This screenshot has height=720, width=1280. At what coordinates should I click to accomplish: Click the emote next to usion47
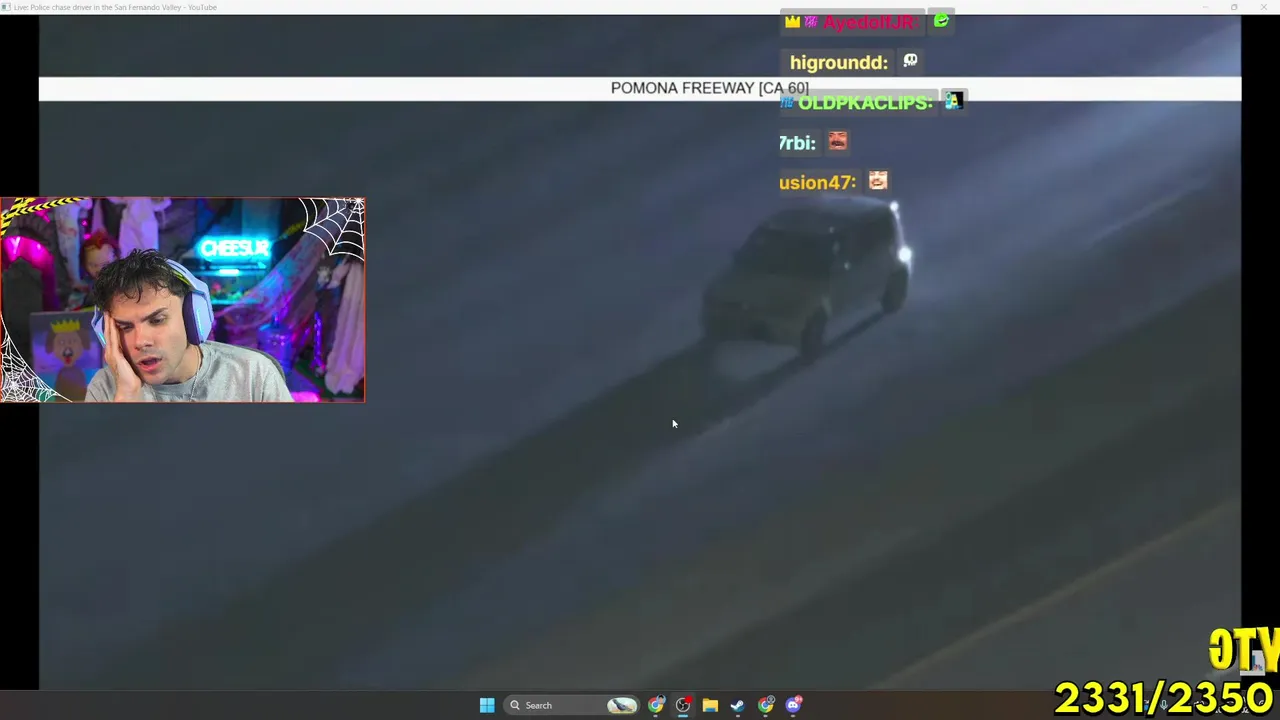(878, 181)
